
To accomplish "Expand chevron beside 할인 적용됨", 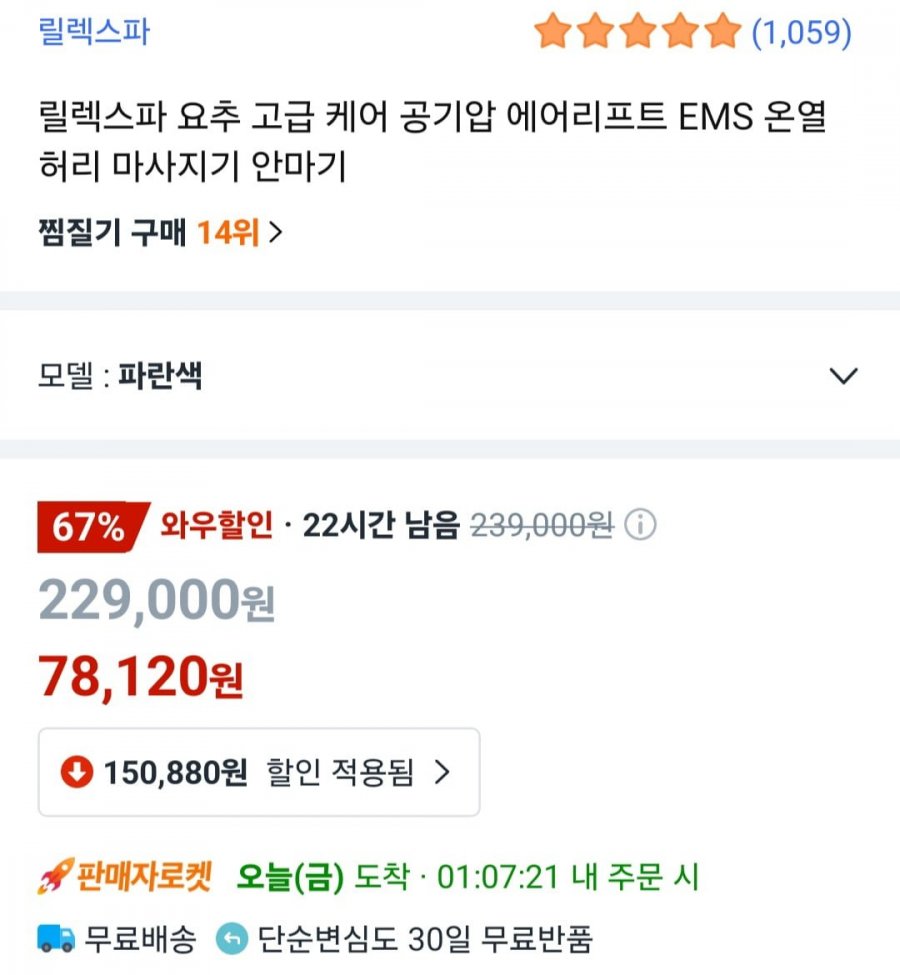I will 442,772.
